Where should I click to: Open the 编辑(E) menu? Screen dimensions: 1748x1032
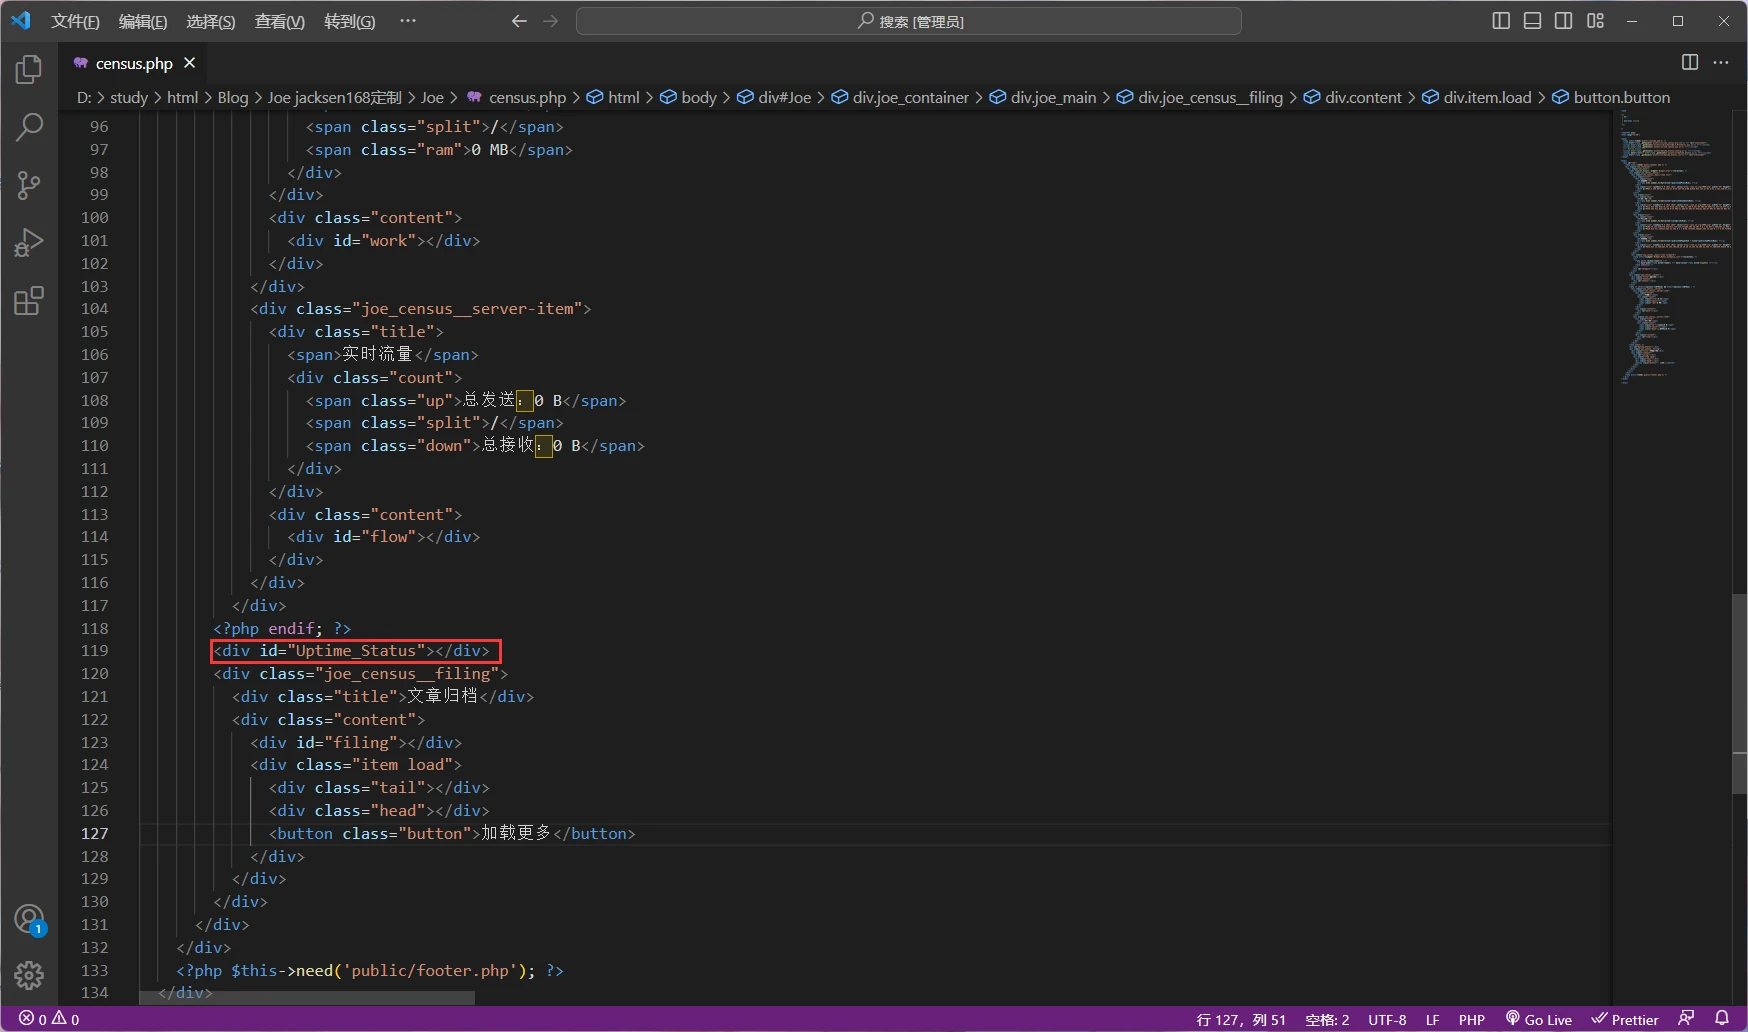click(143, 21)
